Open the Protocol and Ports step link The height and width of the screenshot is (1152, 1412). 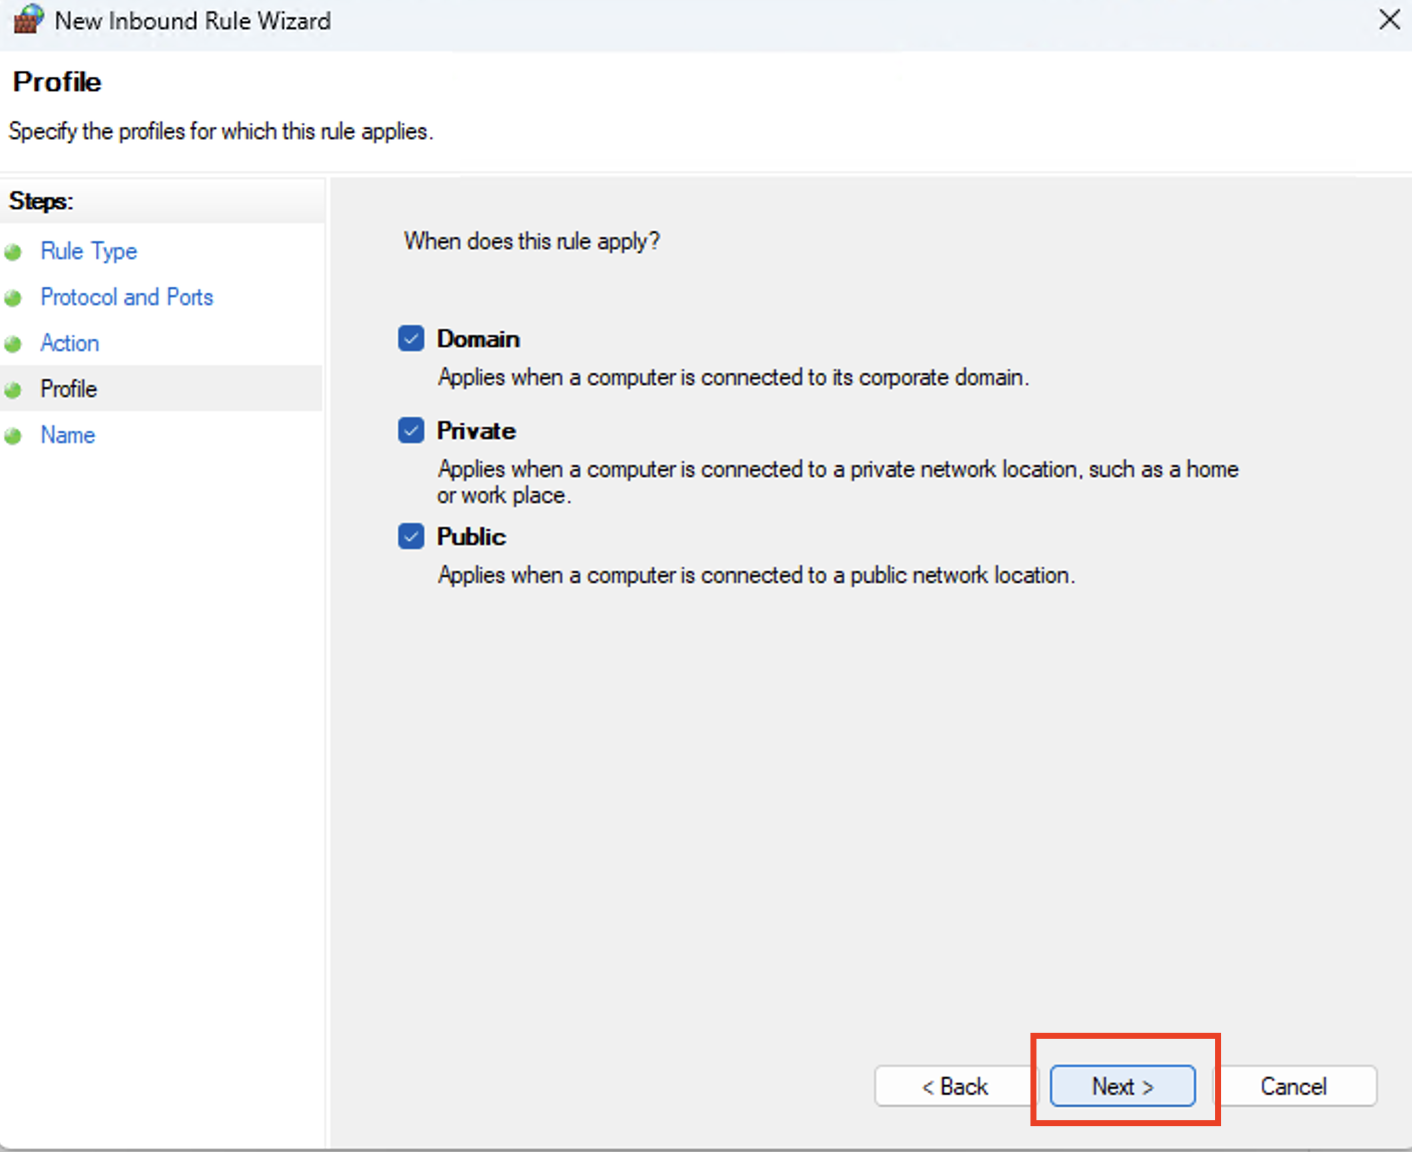tap(126, 297)
